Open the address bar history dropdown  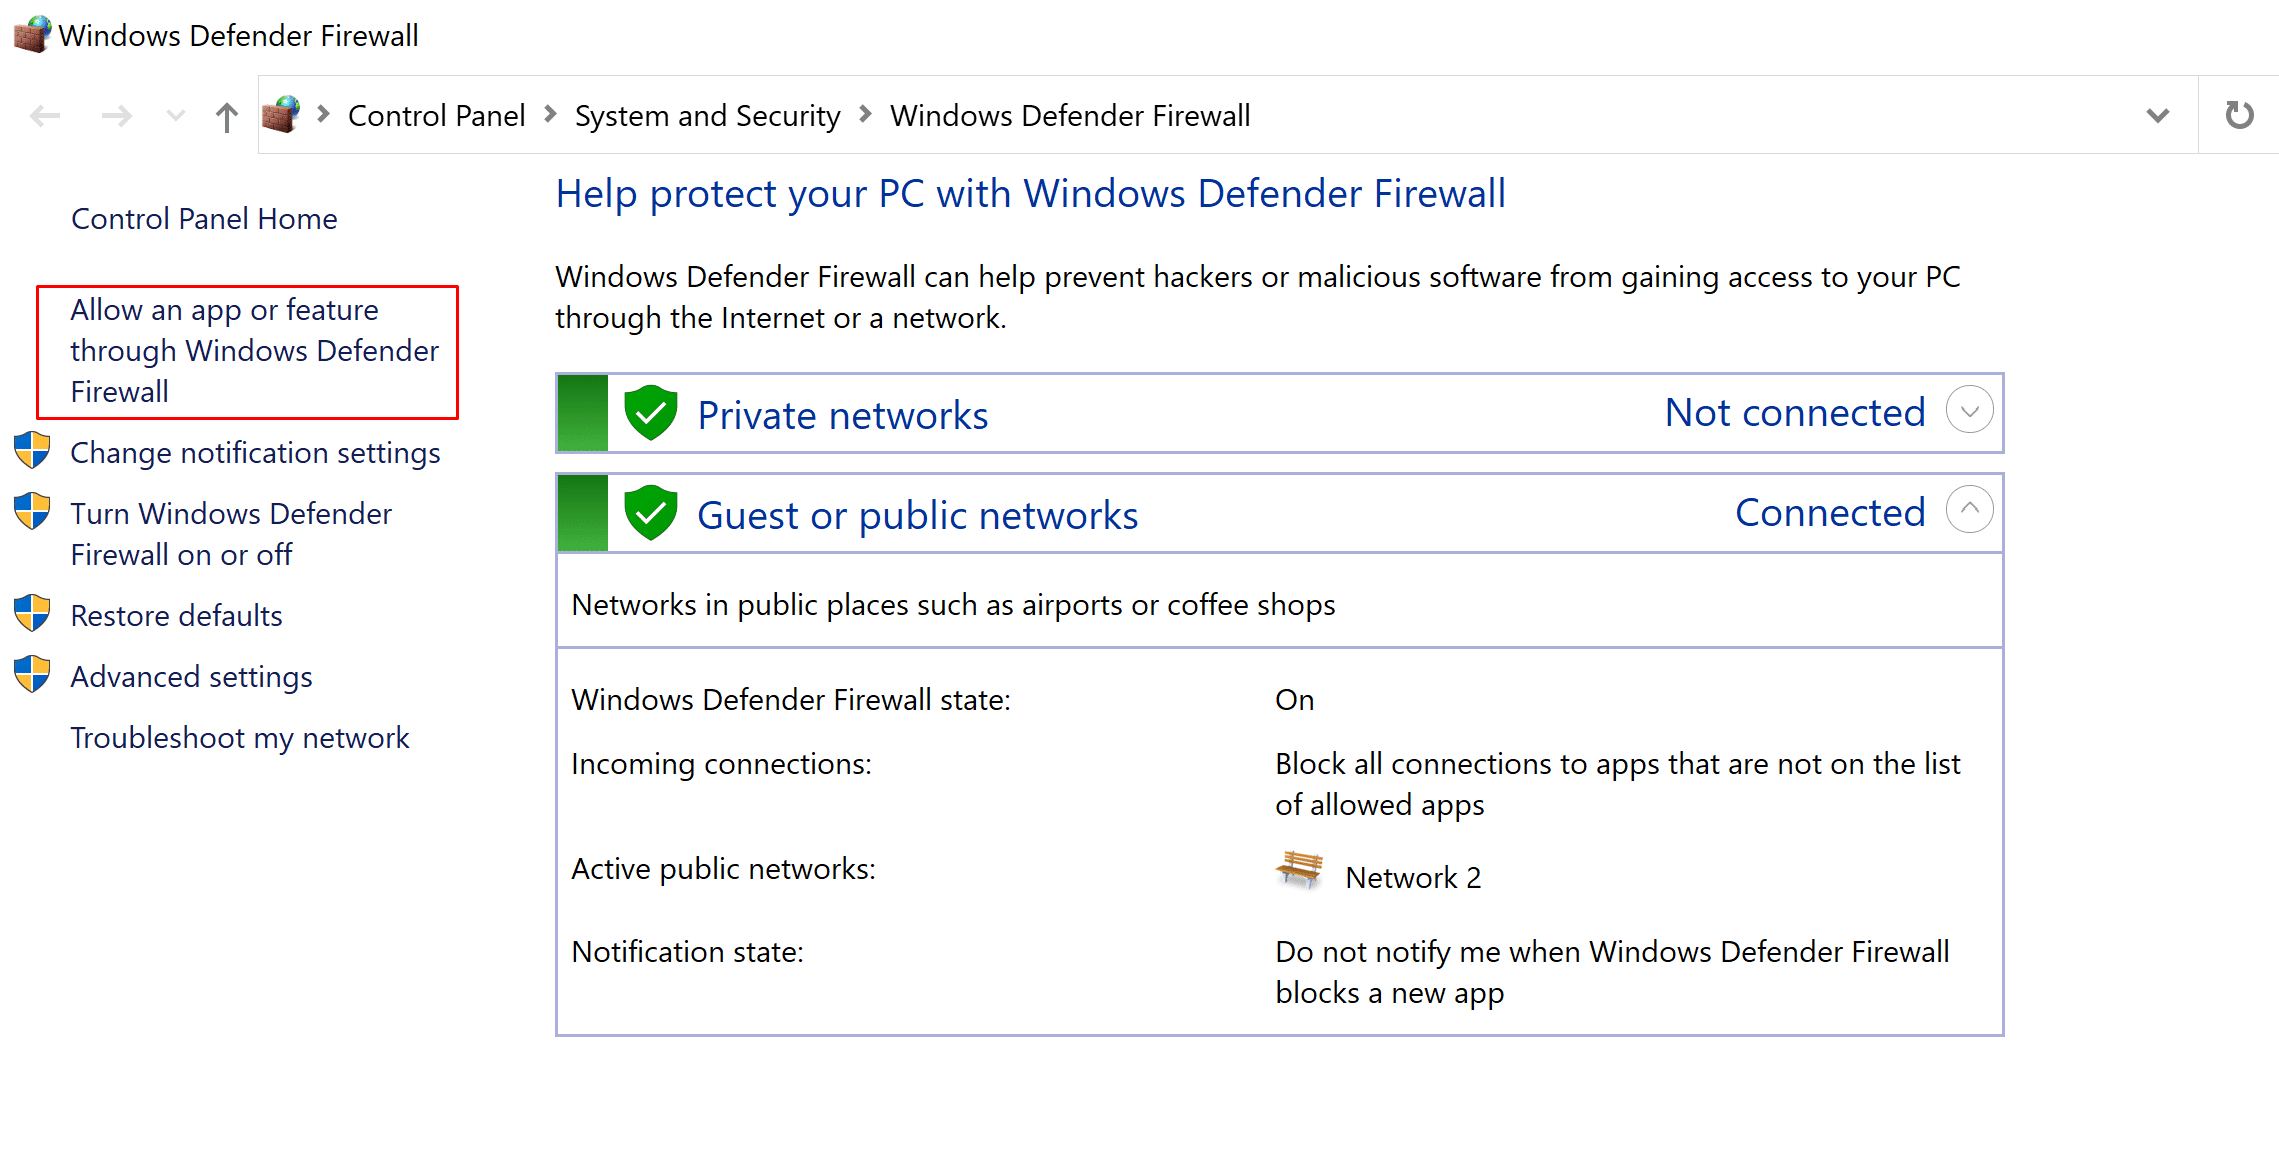(2157, 115)
